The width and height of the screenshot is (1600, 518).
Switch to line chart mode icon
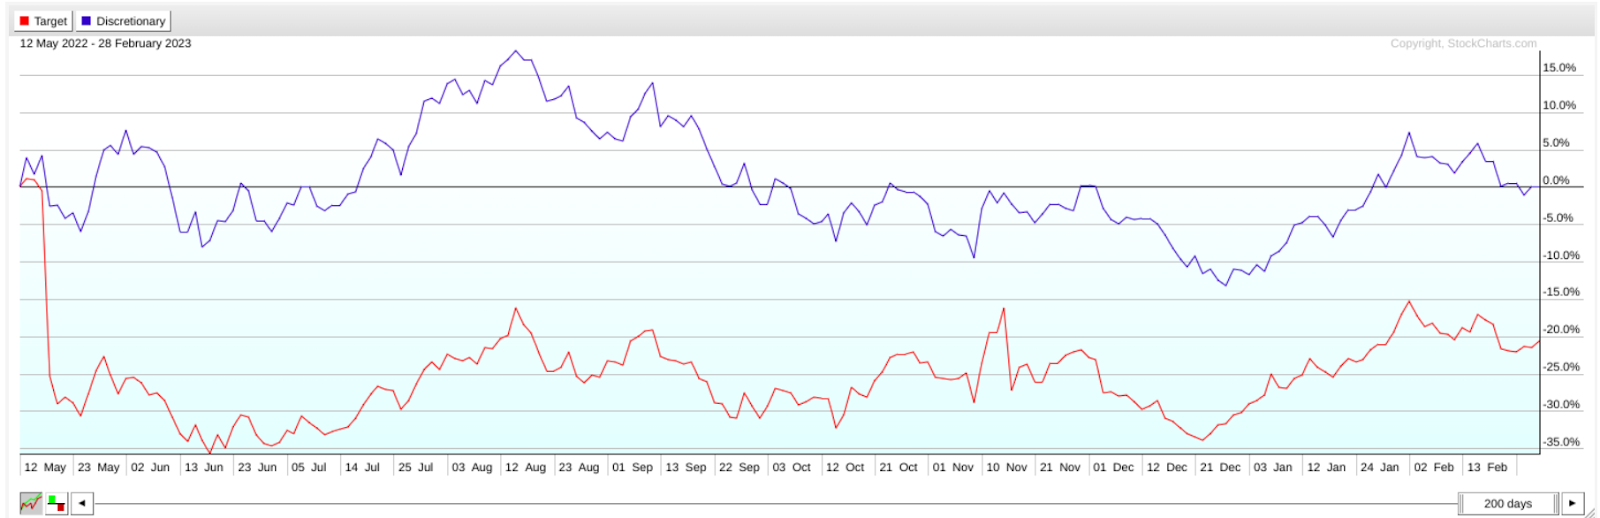tap(31, 503)
